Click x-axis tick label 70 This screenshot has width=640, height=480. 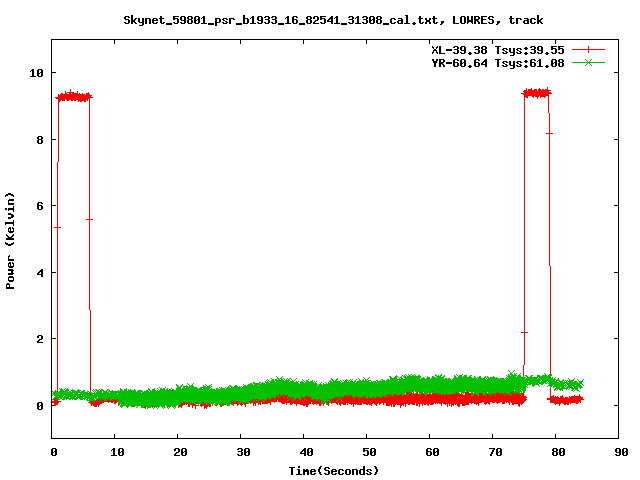click(495, 452)
